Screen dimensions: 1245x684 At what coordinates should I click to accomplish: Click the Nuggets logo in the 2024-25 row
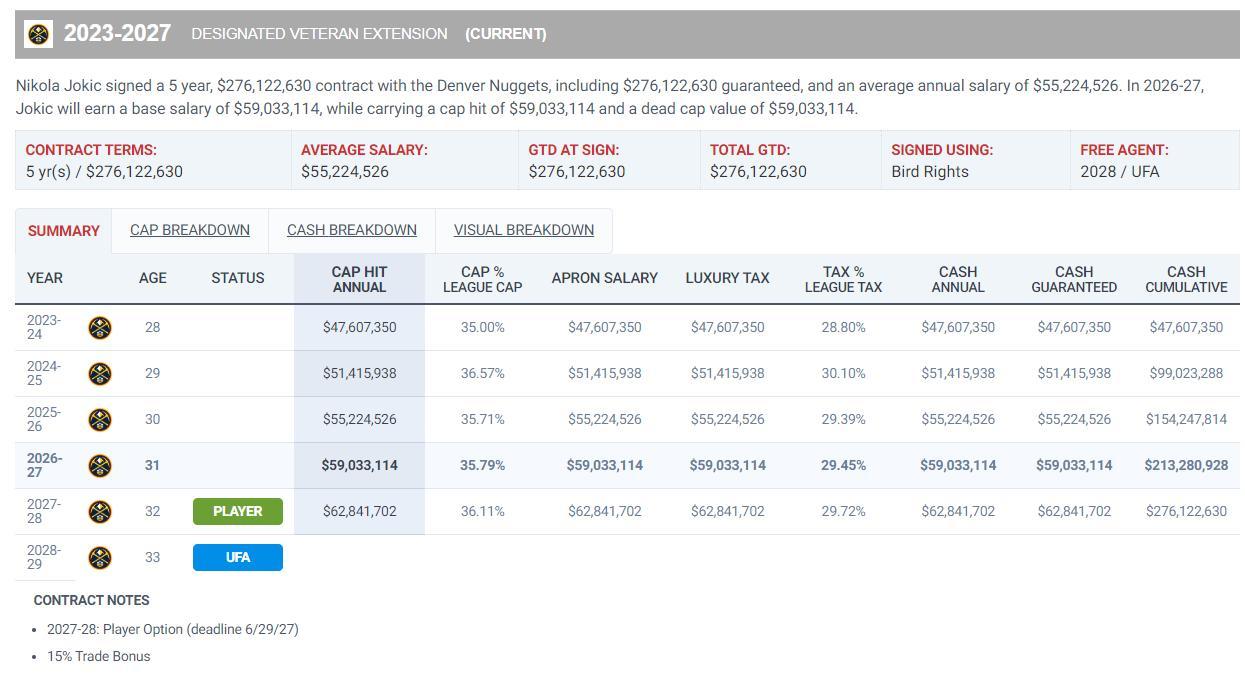(100, 373)
